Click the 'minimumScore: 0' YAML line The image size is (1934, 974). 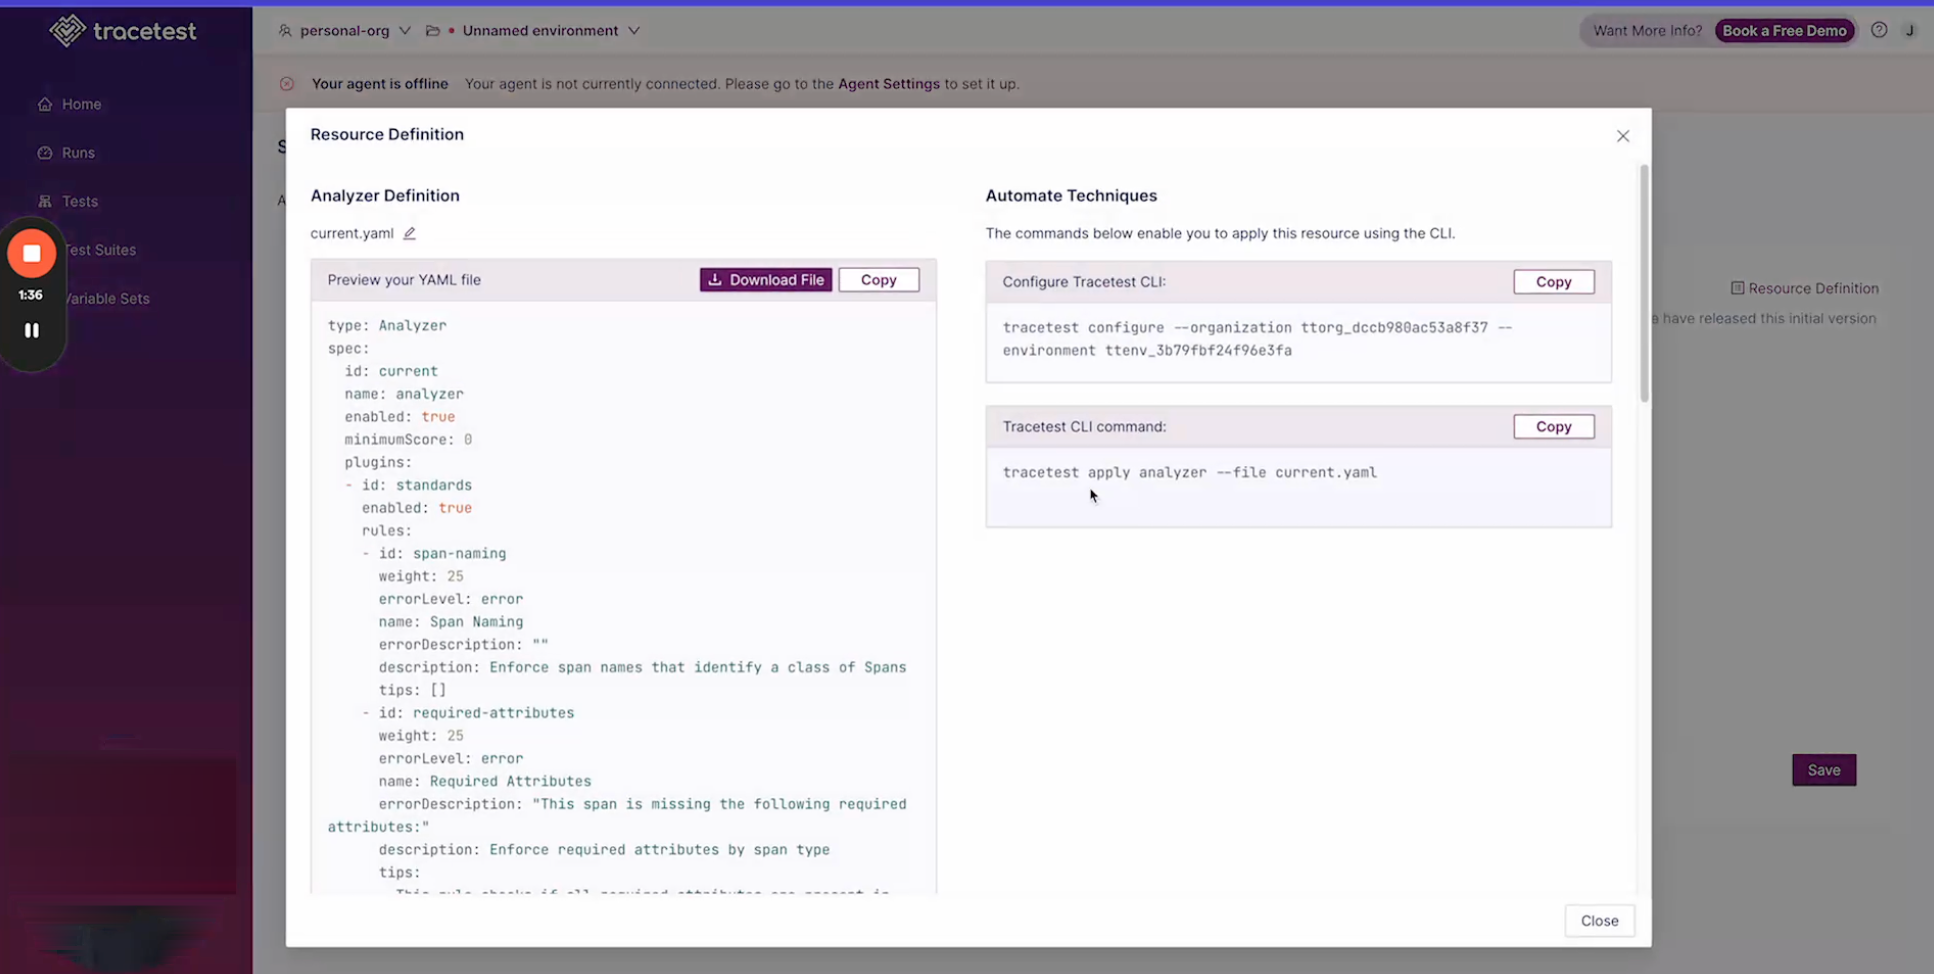408,439
